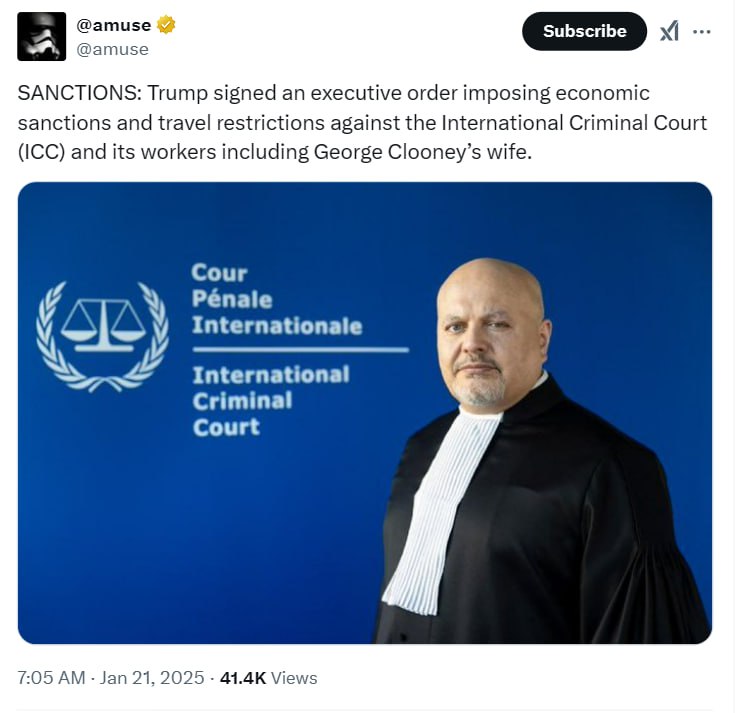Click the white jabot collar in photo
This screenshot has width=736, height=713.
coord(440,510)
